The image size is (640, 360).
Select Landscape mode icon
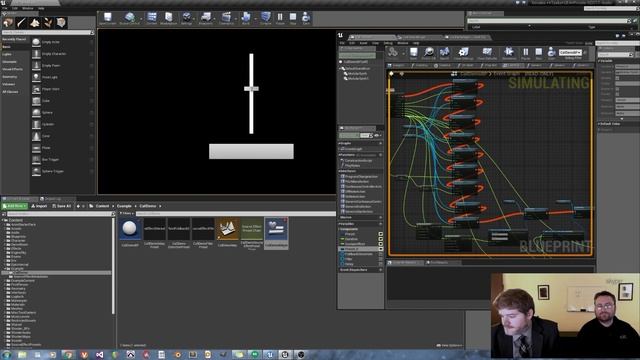35,22
